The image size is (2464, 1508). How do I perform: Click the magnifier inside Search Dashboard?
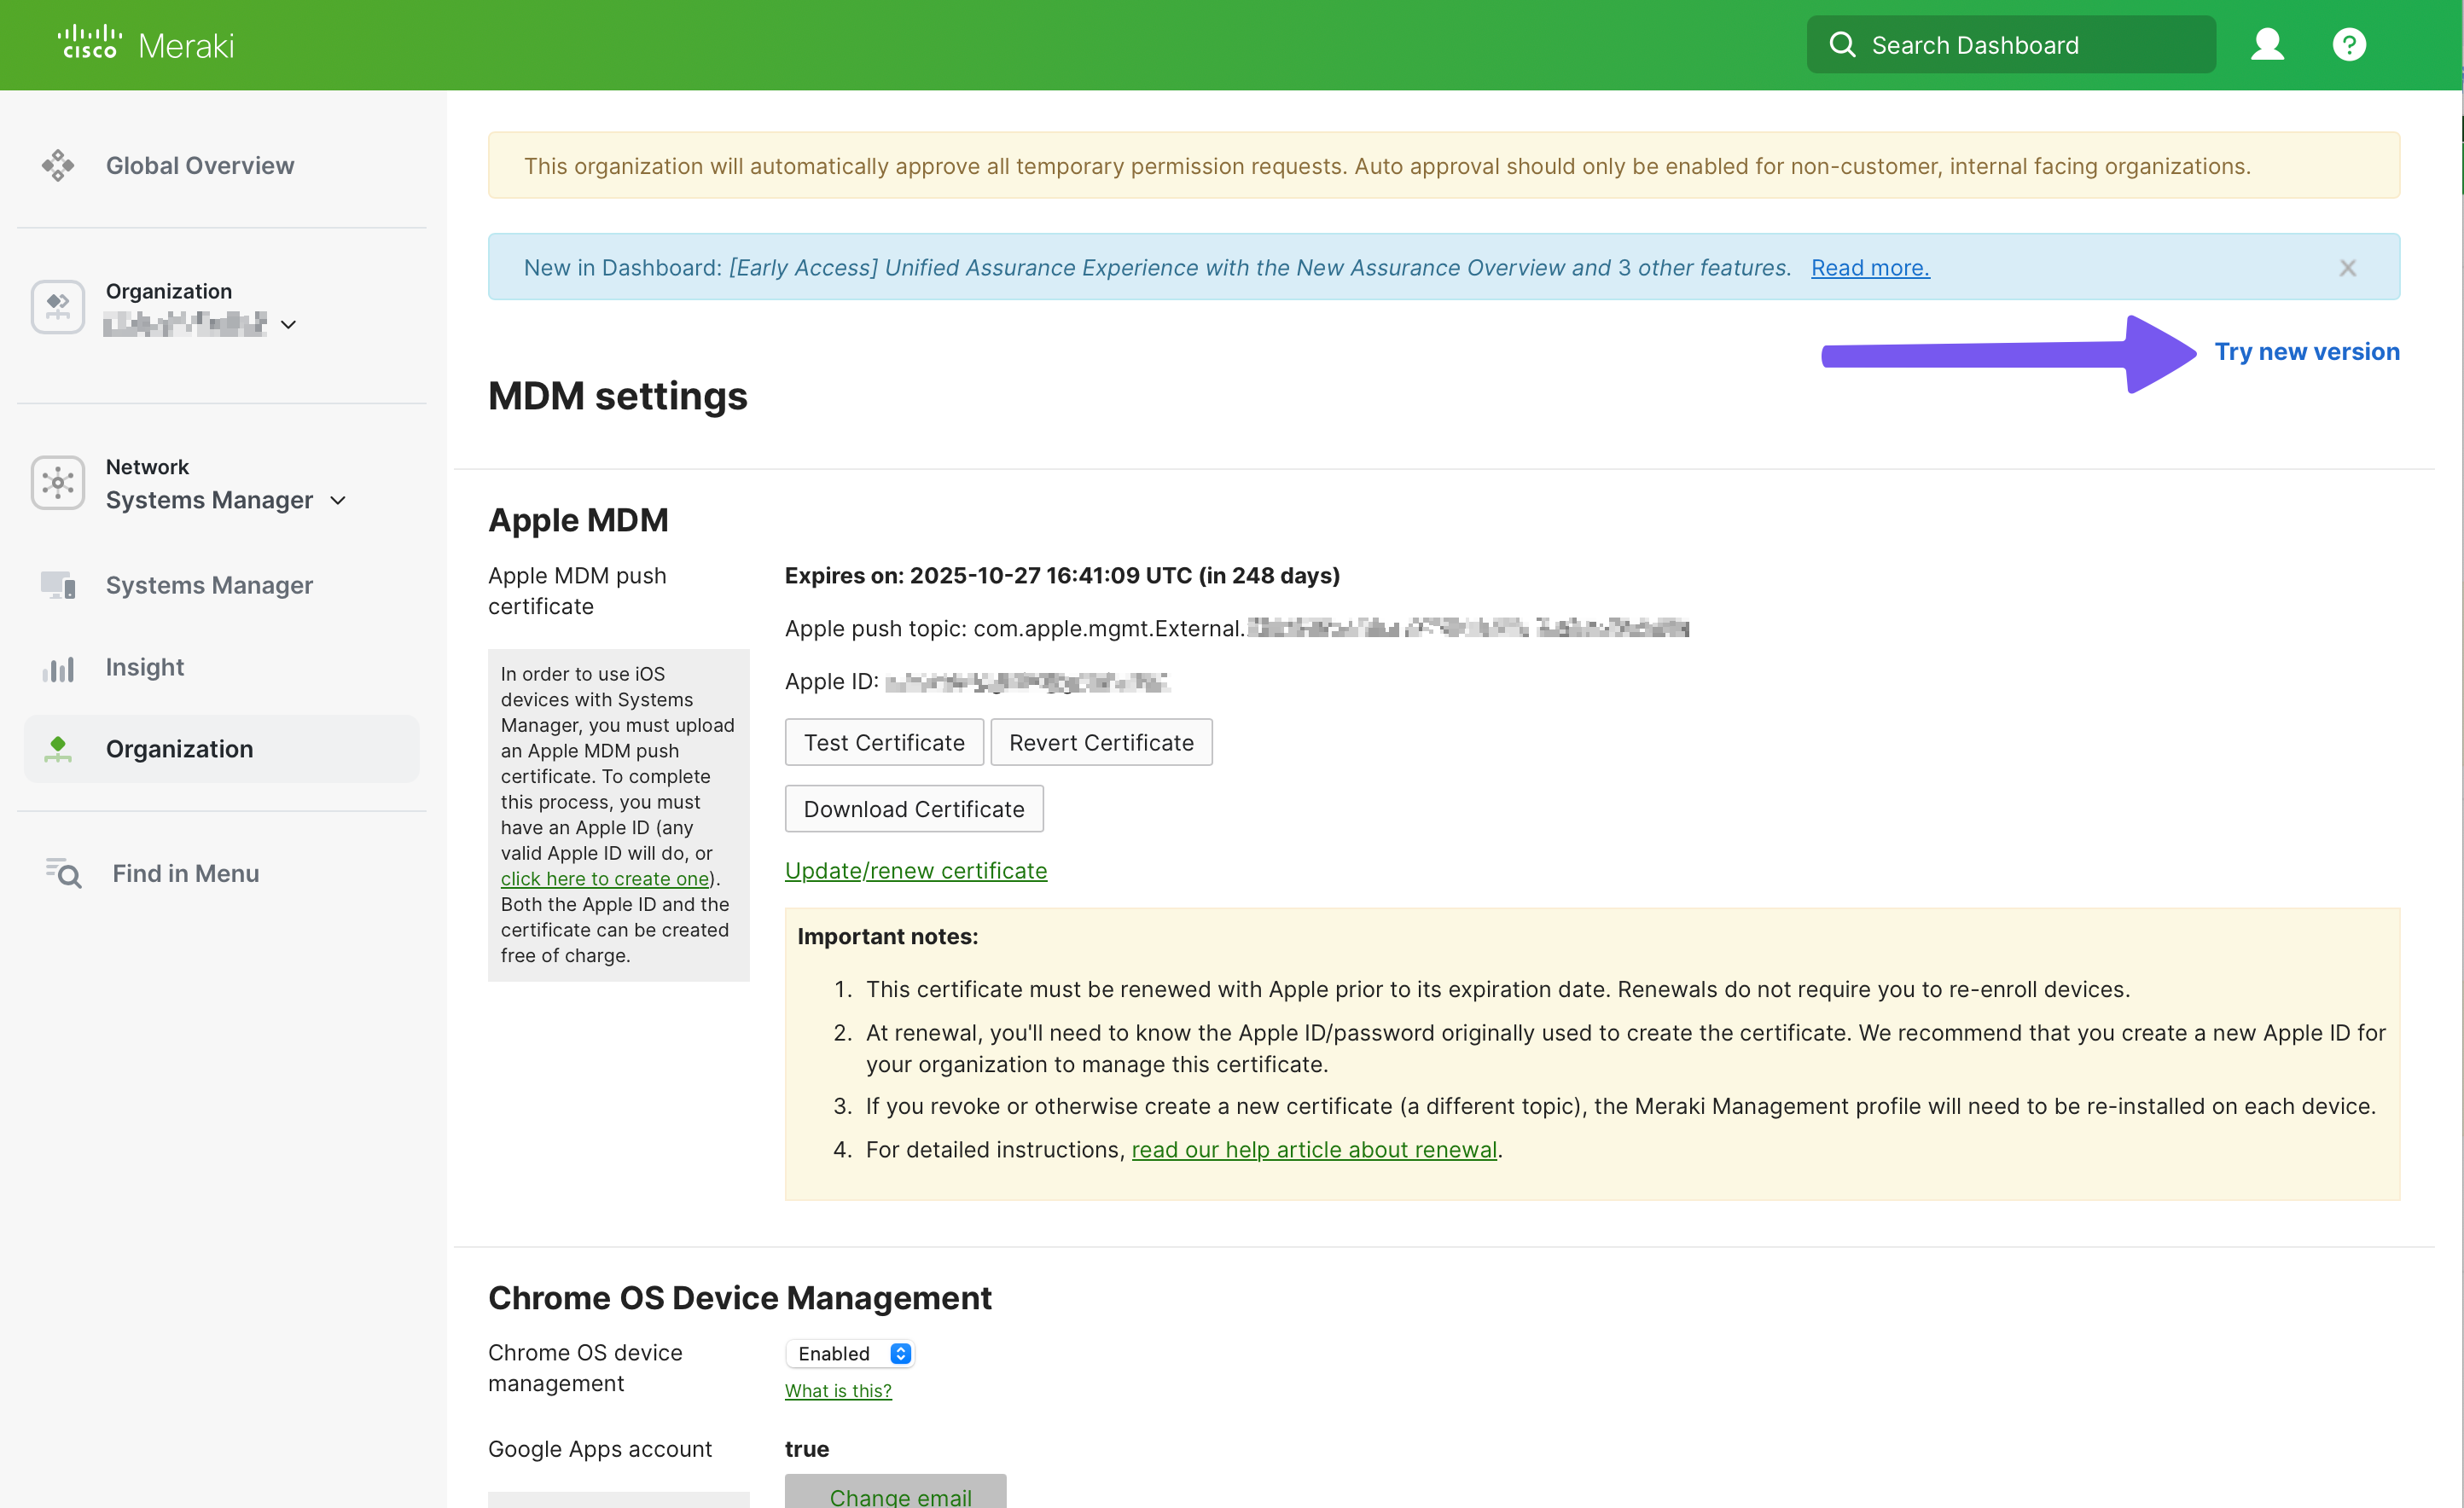coord(1842,44)
